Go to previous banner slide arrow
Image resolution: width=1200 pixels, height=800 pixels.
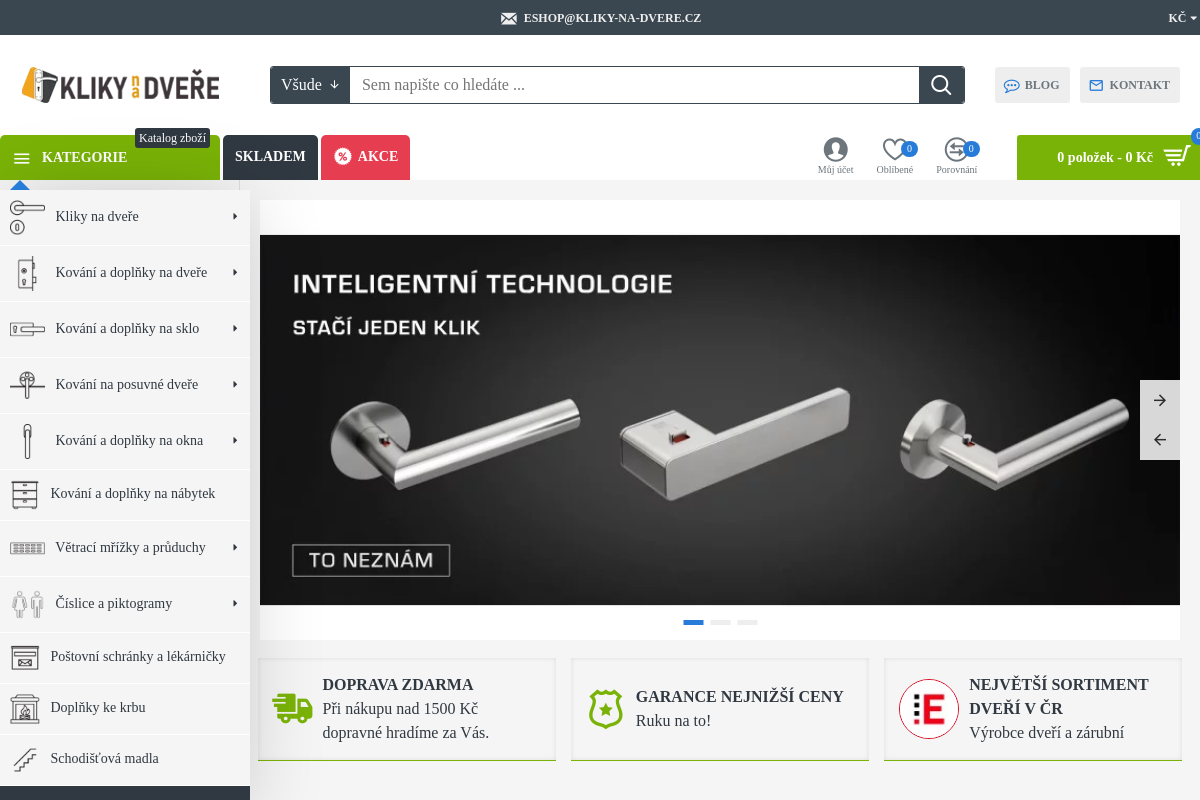1159,440
